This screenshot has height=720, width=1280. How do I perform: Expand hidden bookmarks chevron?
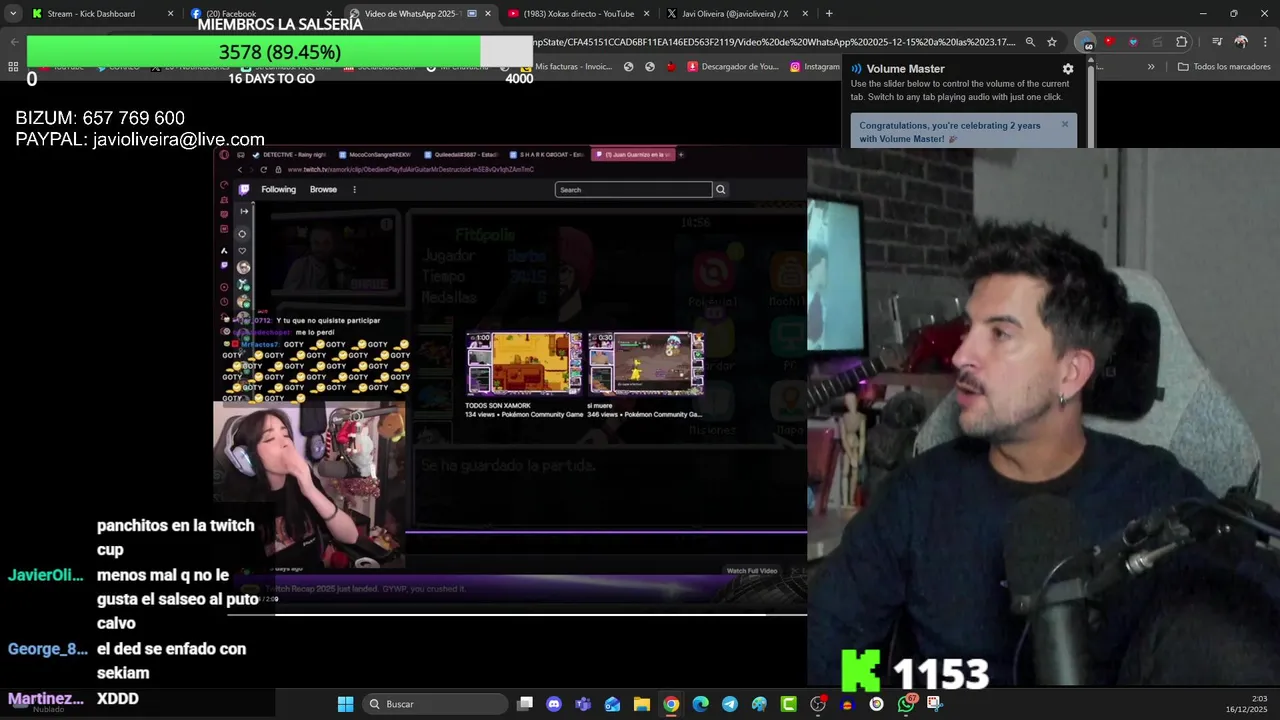[1151, 67]
